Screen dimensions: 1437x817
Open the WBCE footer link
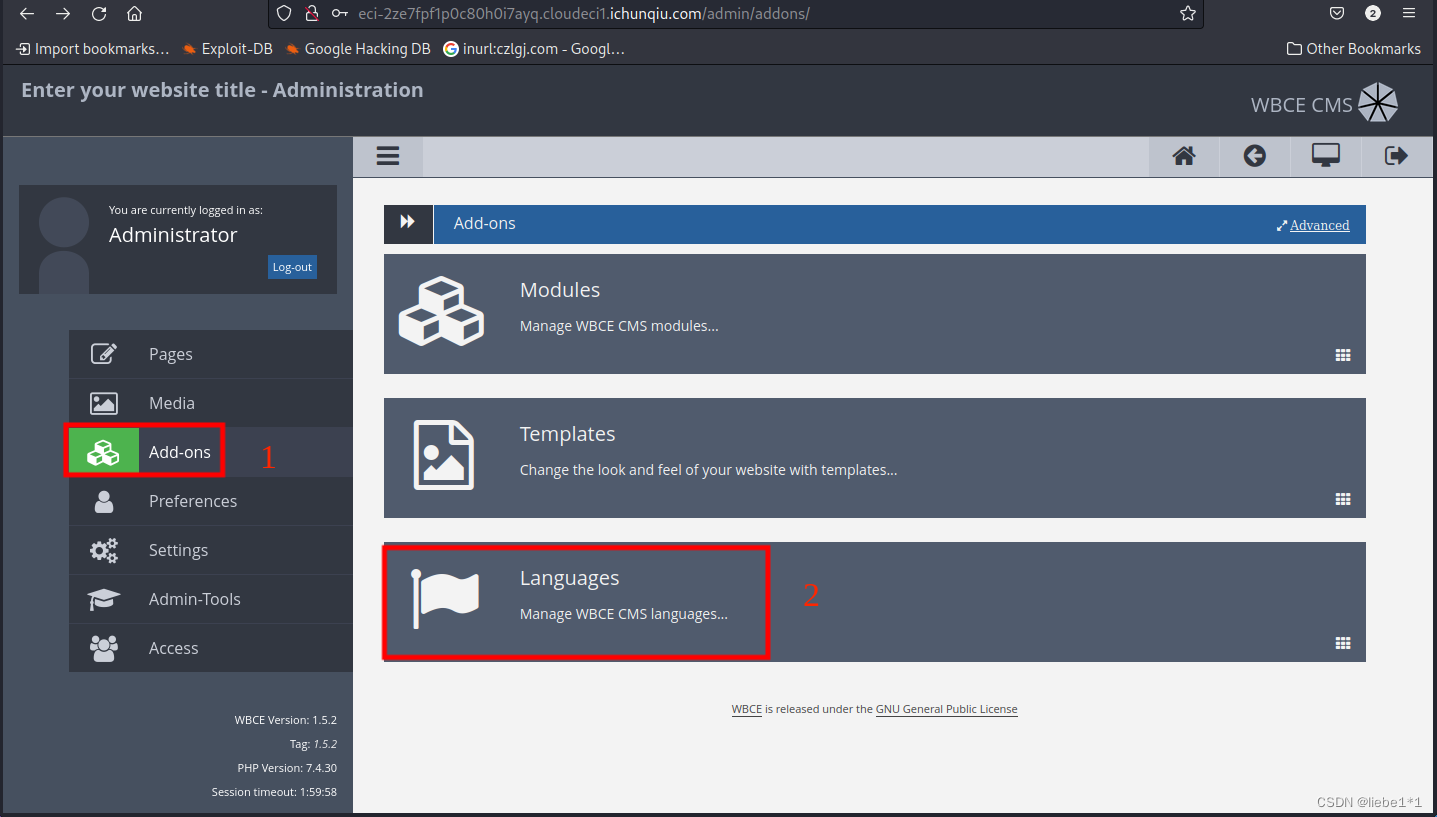[746, 709]
